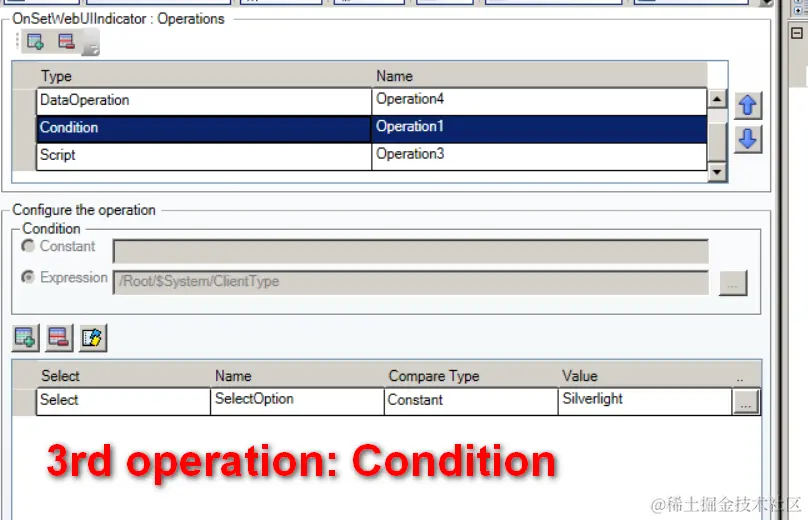Click the Select cell in conditions grid

123,401
